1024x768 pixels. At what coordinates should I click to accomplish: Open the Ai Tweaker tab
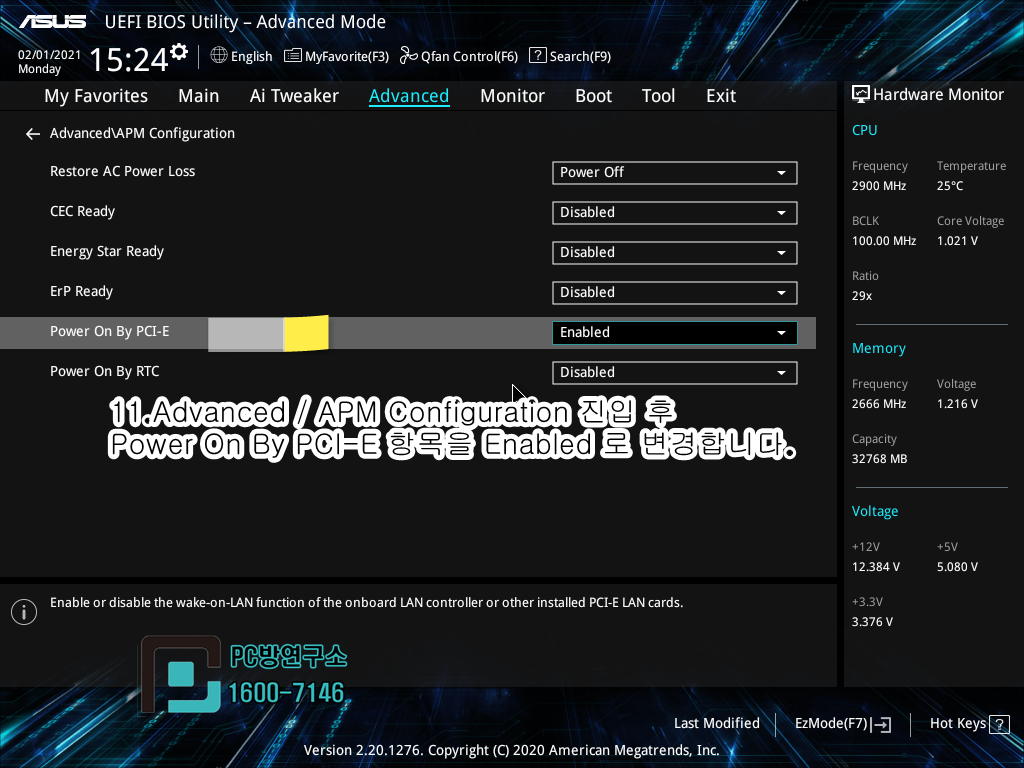294,96
